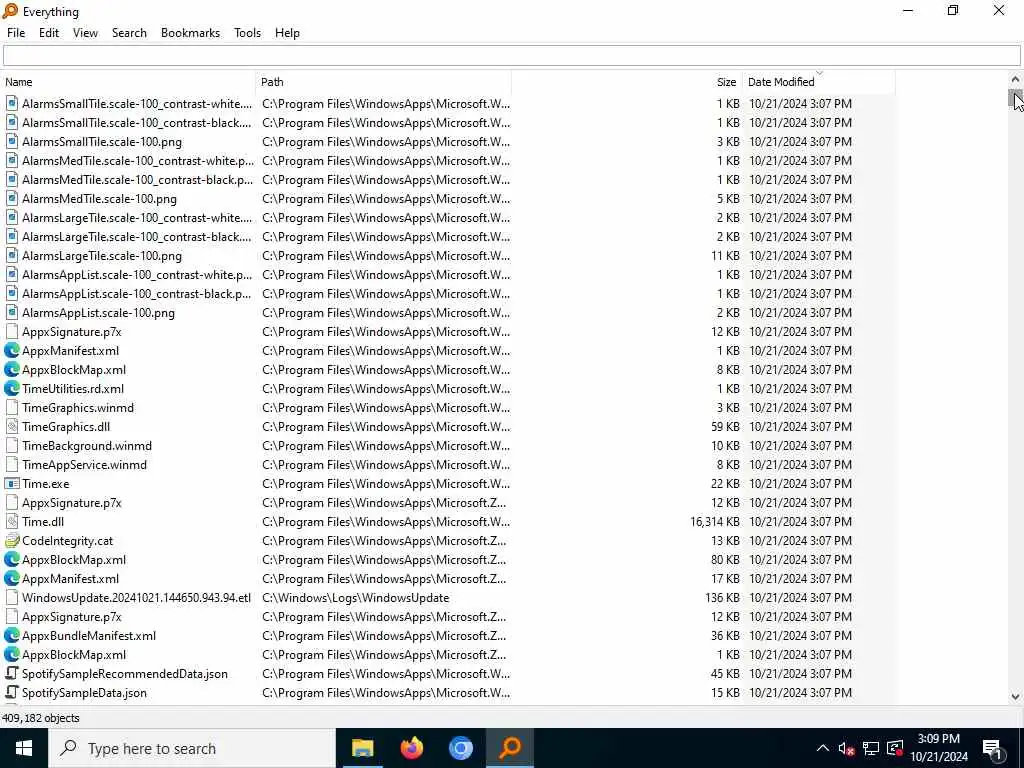Click the TimeGraphics.dll file icon

coord(11,426)
